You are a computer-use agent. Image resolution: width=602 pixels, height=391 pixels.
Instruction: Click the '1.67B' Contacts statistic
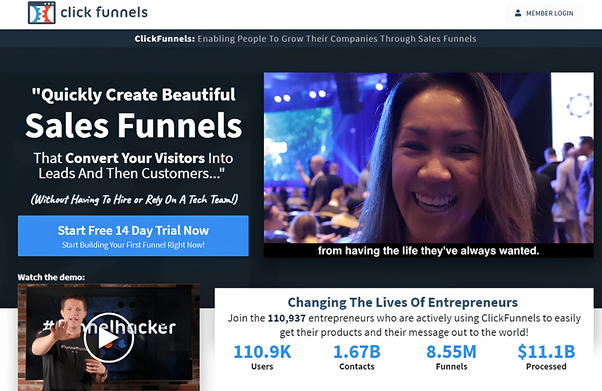357,351
